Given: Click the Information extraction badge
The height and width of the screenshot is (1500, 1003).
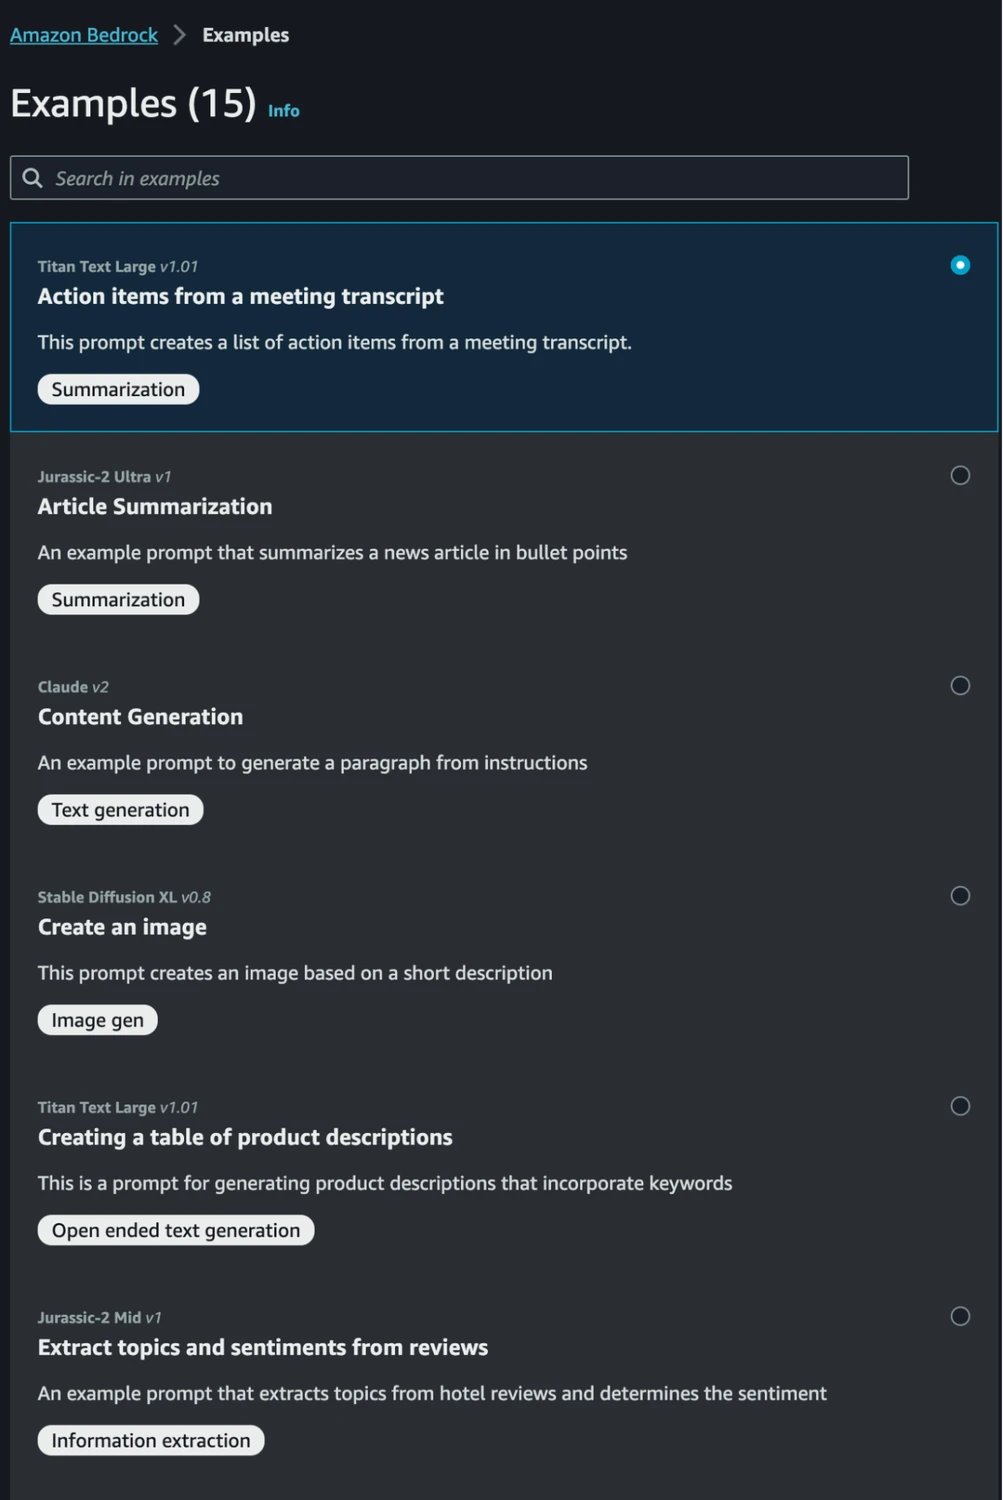Looking at the screenshot, I should tap(149, 1439).
